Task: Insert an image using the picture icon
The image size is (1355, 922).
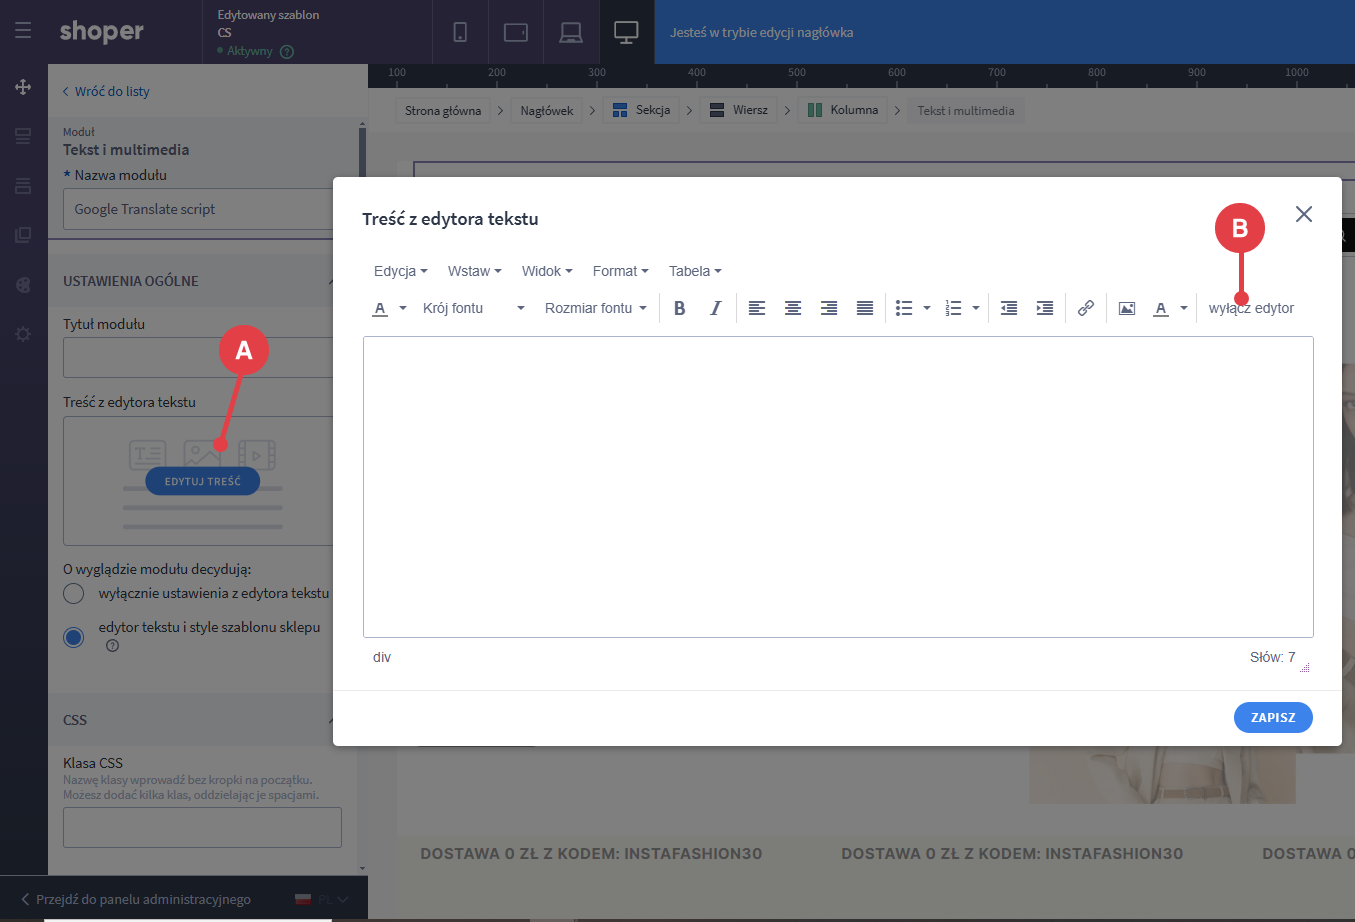Action: tap(1127, 308)
